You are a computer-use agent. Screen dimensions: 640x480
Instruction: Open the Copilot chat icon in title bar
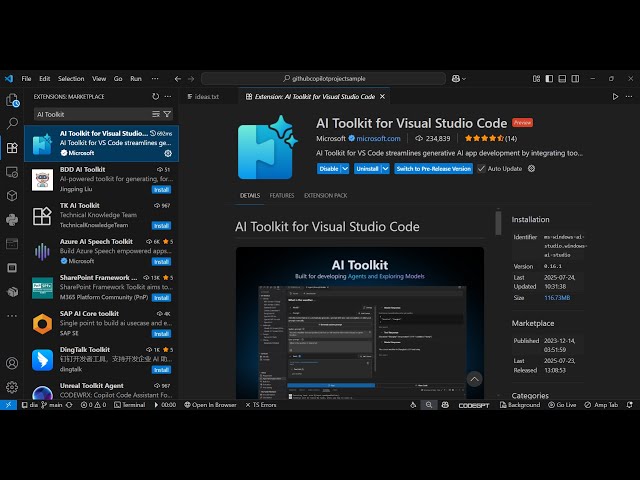click(x=456, y=79)
